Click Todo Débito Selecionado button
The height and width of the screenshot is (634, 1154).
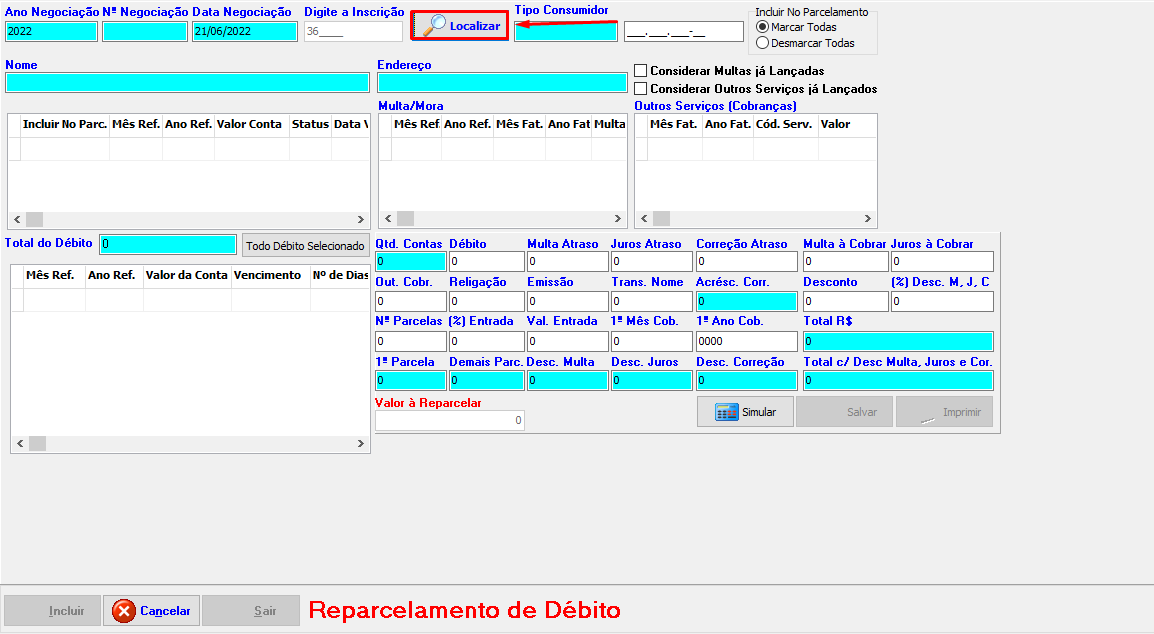point(305,246)
